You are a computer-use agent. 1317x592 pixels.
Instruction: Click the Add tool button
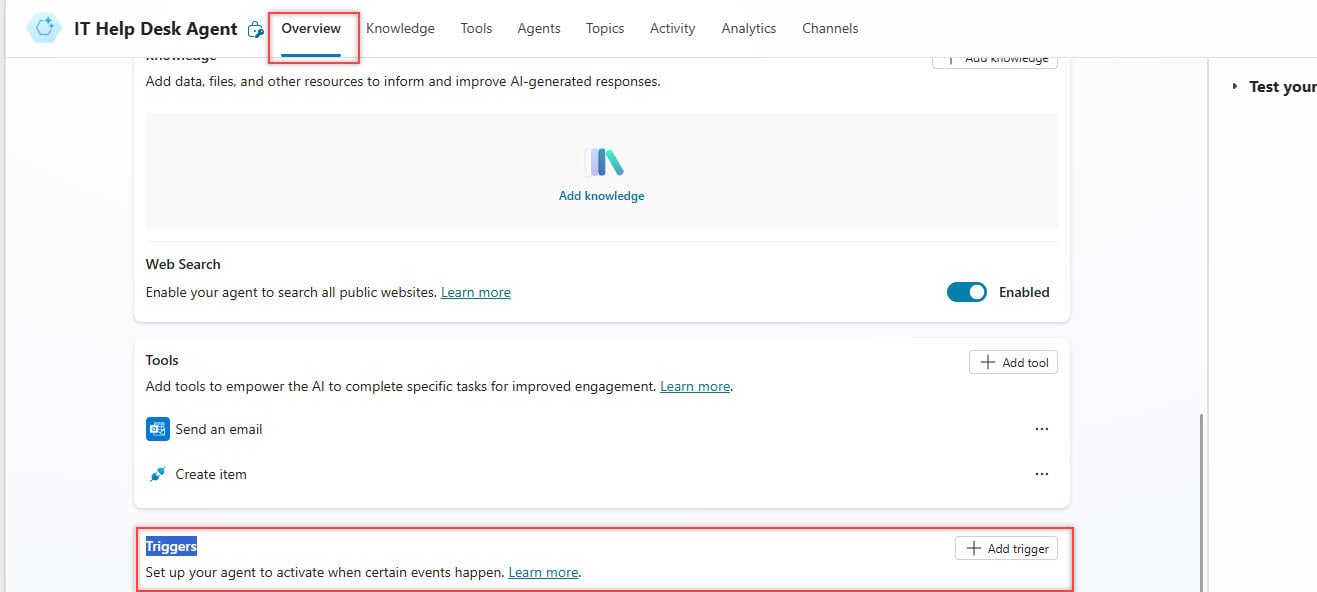(x=1013, y=362)
